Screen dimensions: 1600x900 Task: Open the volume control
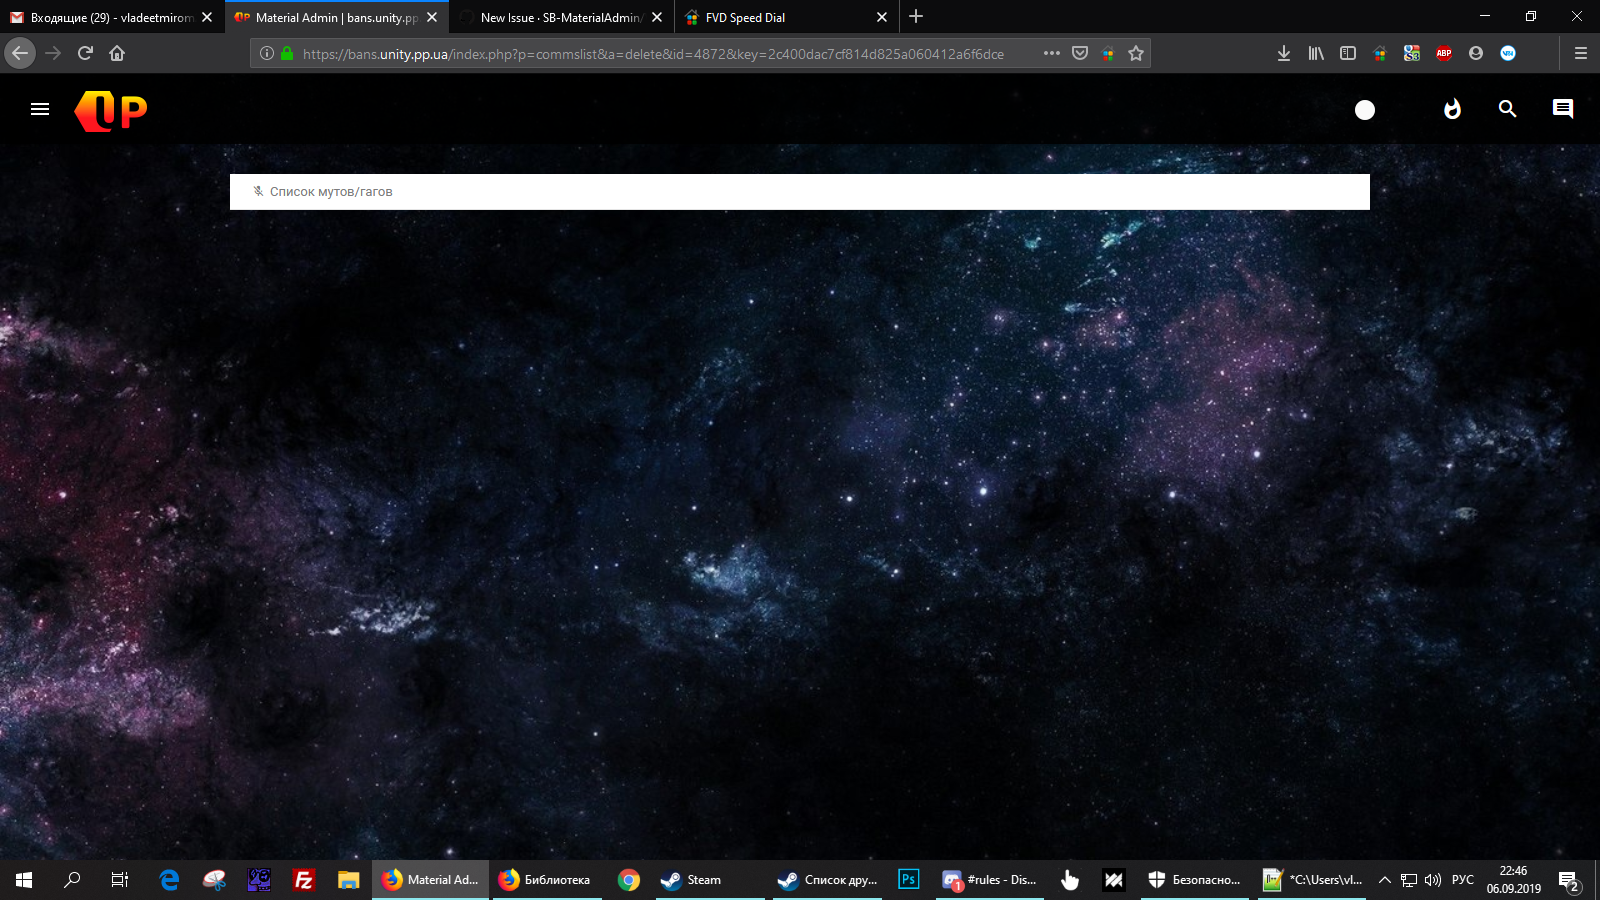(1433, 880)
